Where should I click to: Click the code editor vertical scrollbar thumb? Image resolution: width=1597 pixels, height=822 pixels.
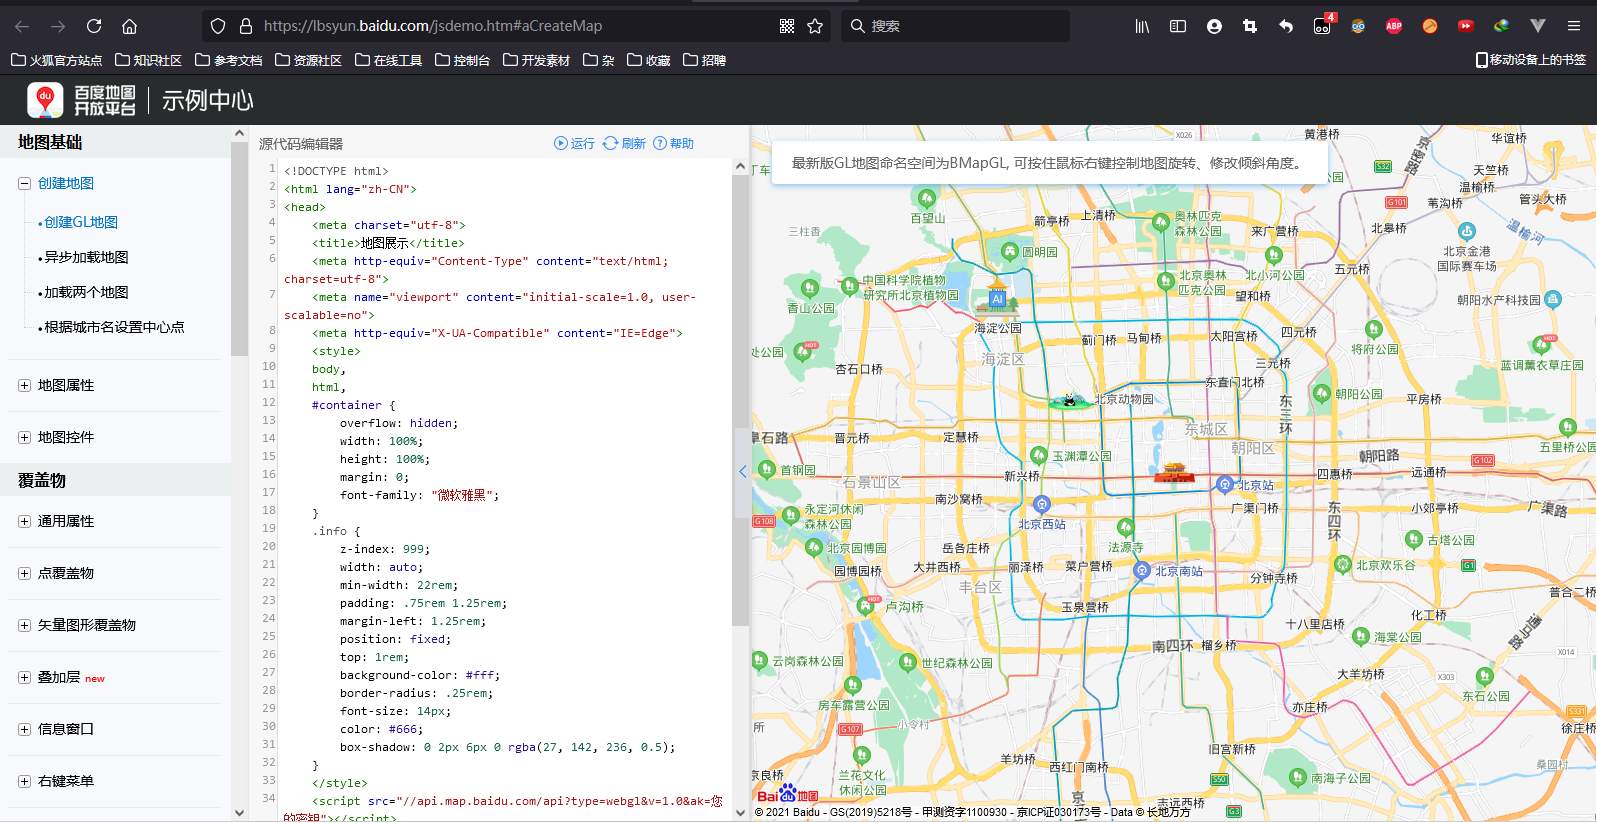click(x=740, y=401)
